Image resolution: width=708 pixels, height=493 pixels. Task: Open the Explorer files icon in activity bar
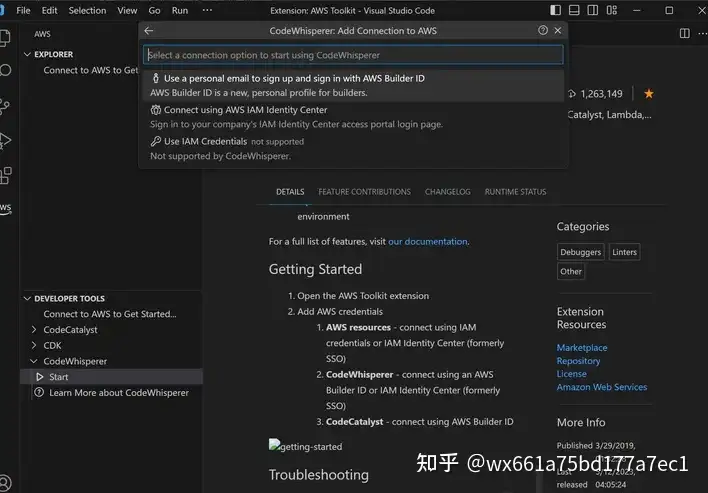(5, 37)
